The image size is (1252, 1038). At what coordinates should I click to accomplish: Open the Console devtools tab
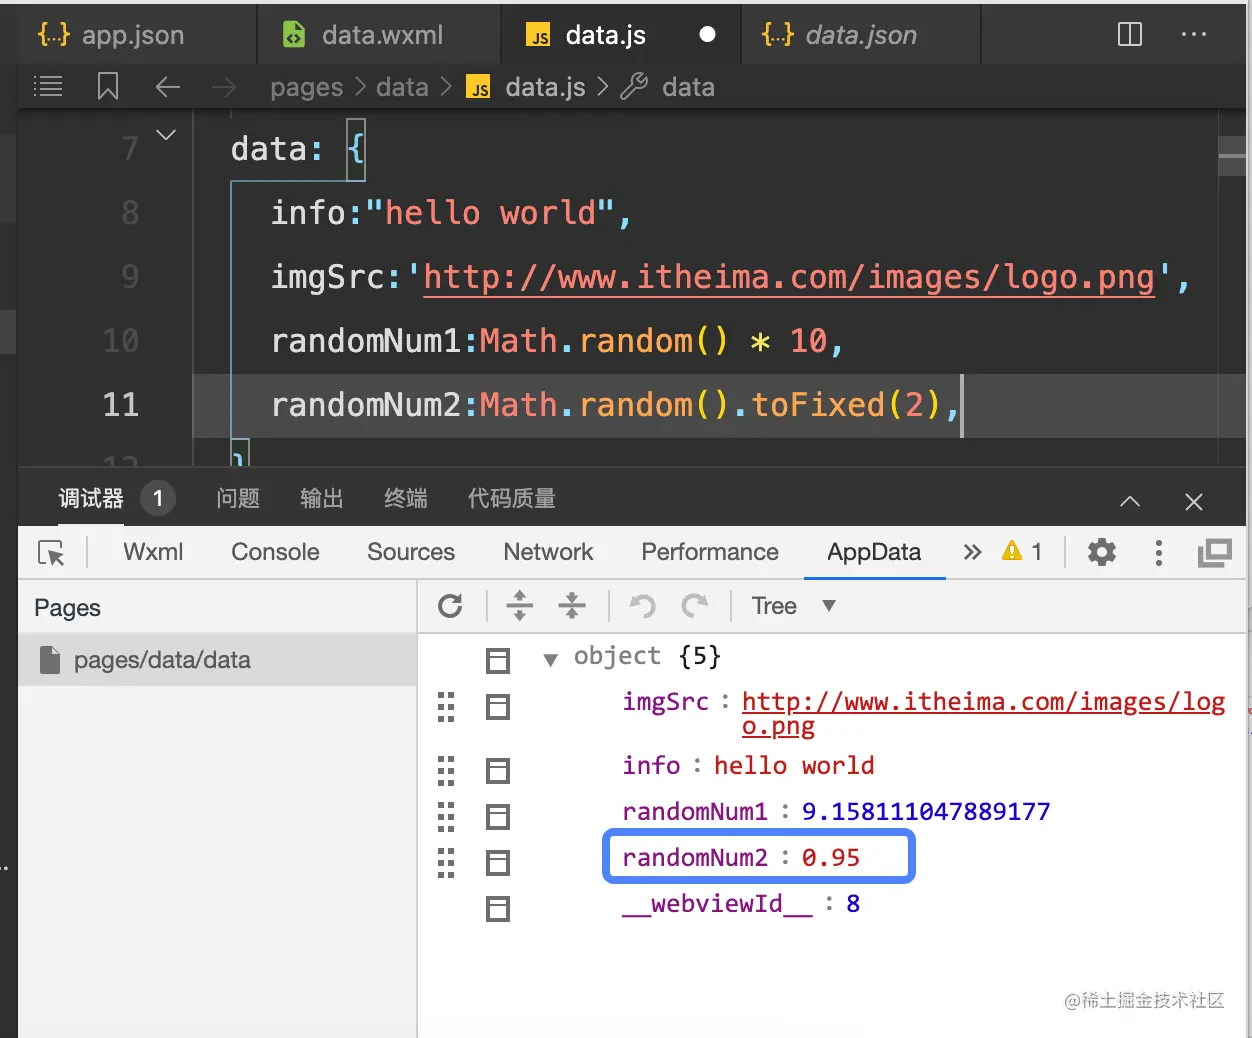tap(275, 552)
